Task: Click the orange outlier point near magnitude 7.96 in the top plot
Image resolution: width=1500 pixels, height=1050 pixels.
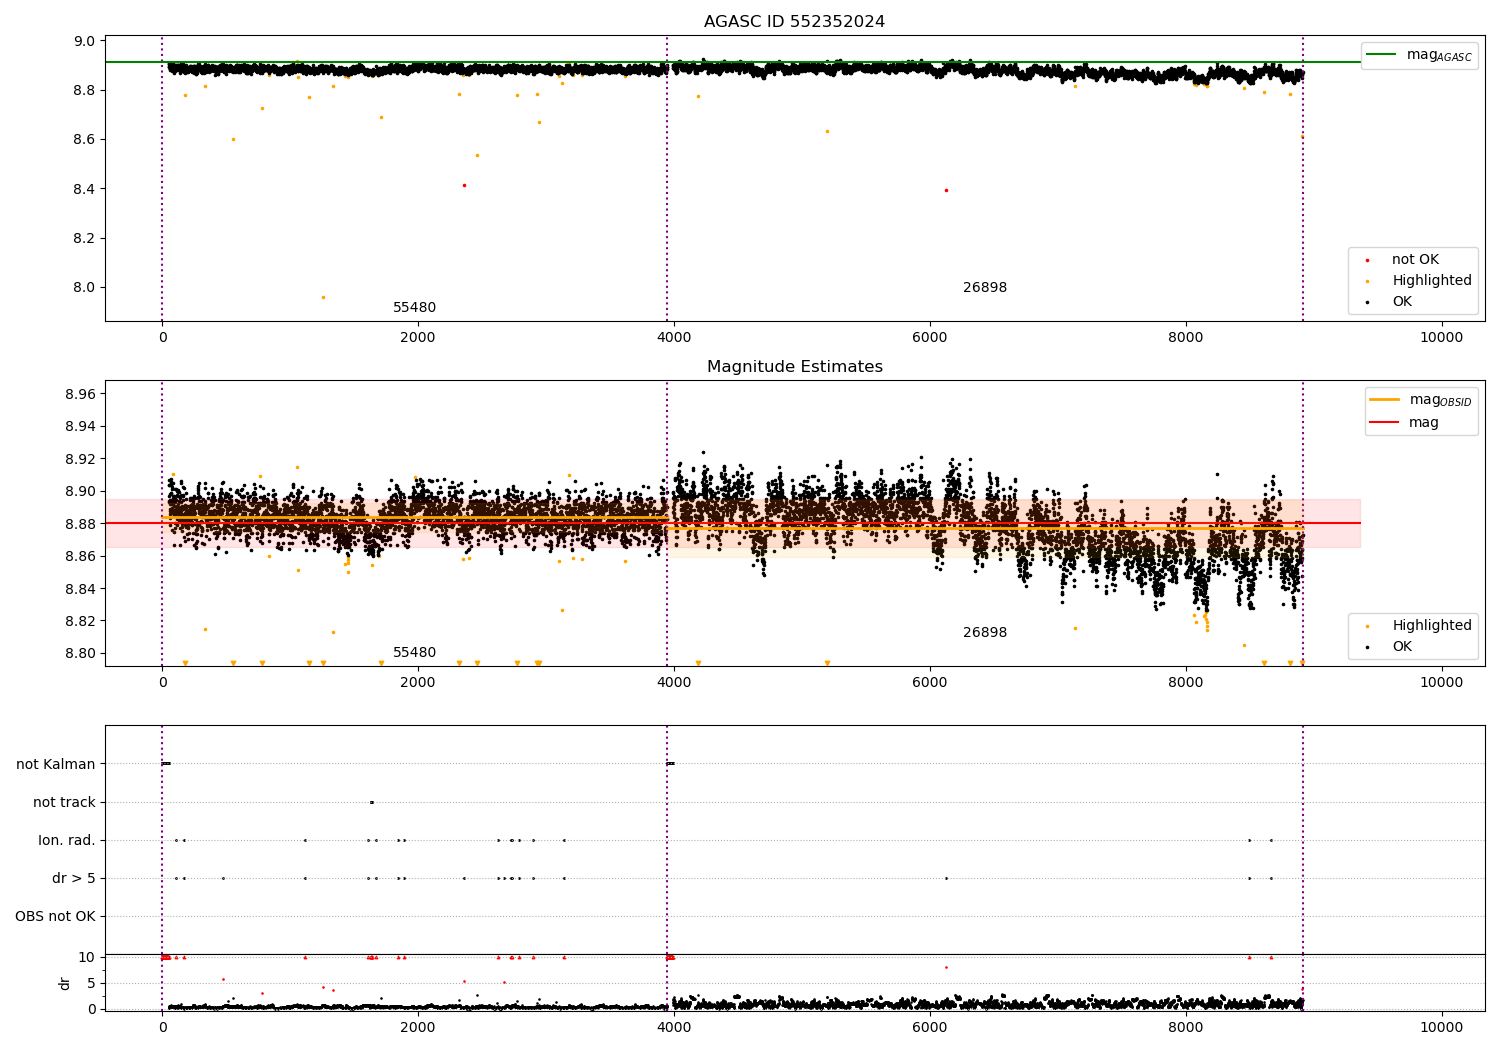Action: 323,297
